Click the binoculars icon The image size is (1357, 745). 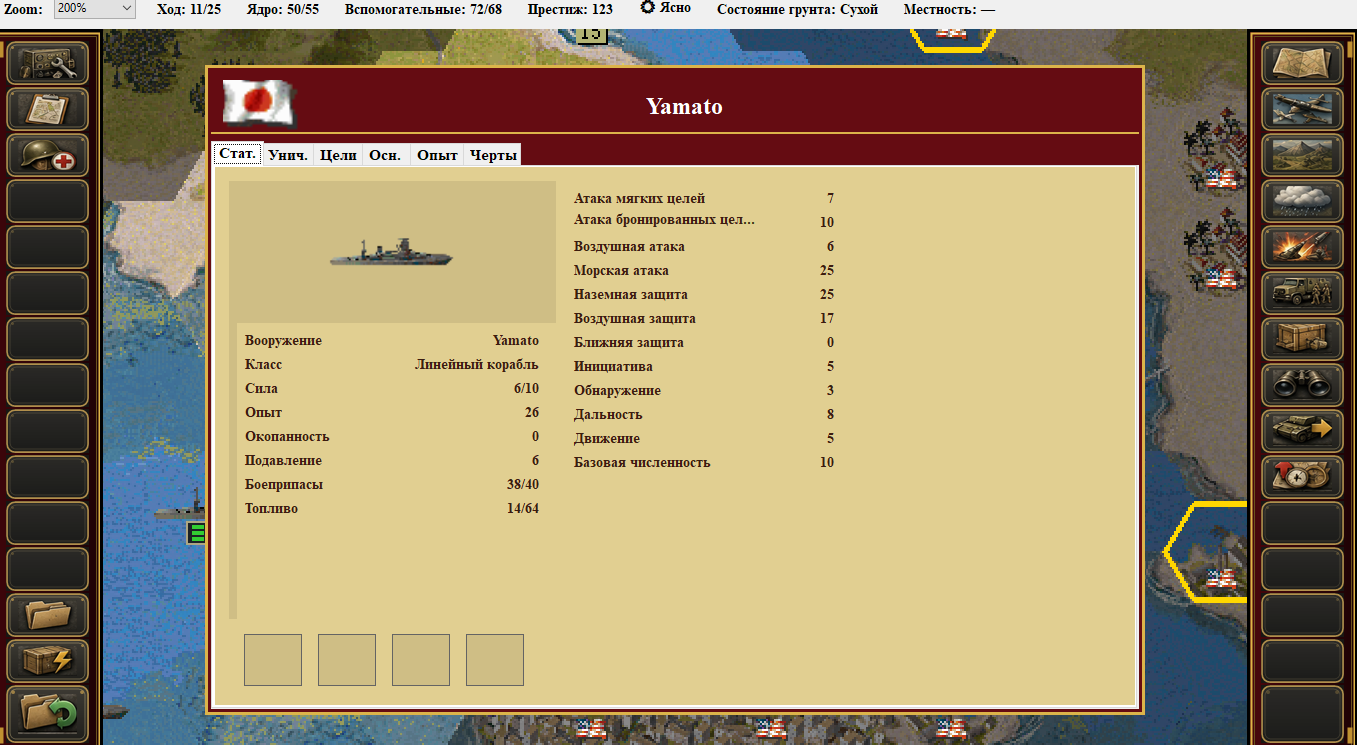click(x=1302, y=385)
